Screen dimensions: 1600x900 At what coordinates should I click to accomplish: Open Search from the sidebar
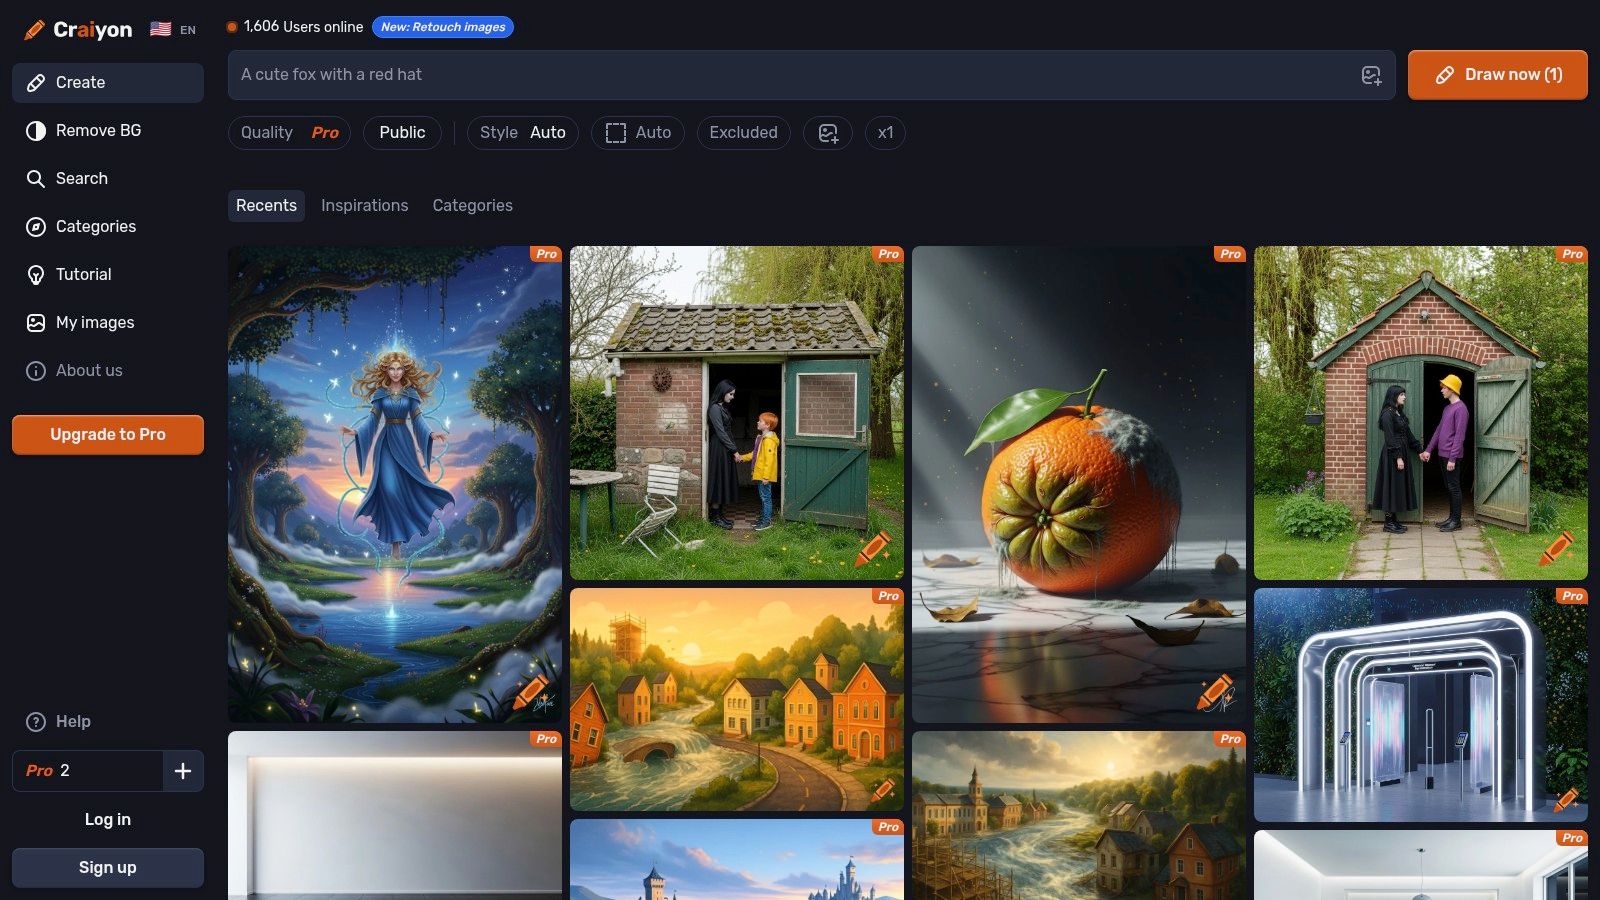[81, 179]
